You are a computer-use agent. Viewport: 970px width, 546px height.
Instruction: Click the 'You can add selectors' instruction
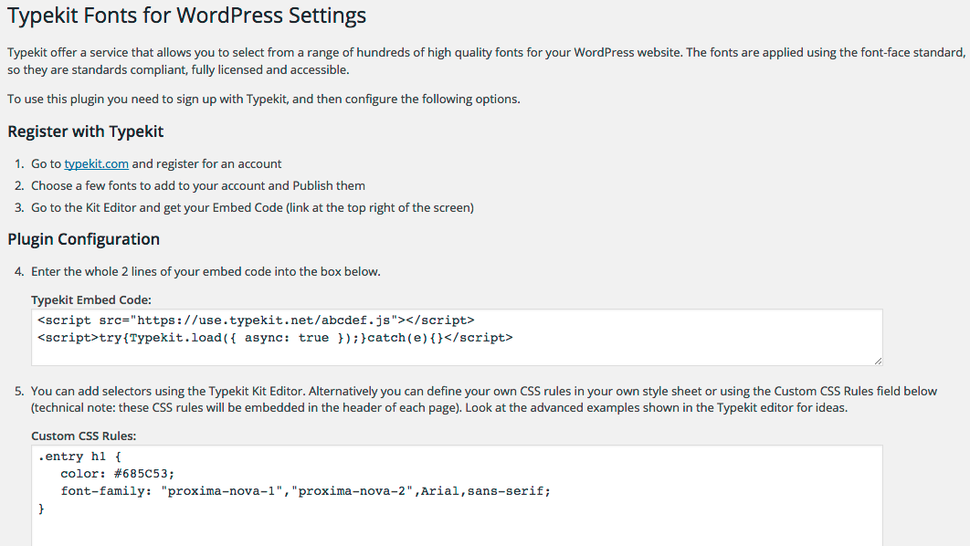(484, 399)
